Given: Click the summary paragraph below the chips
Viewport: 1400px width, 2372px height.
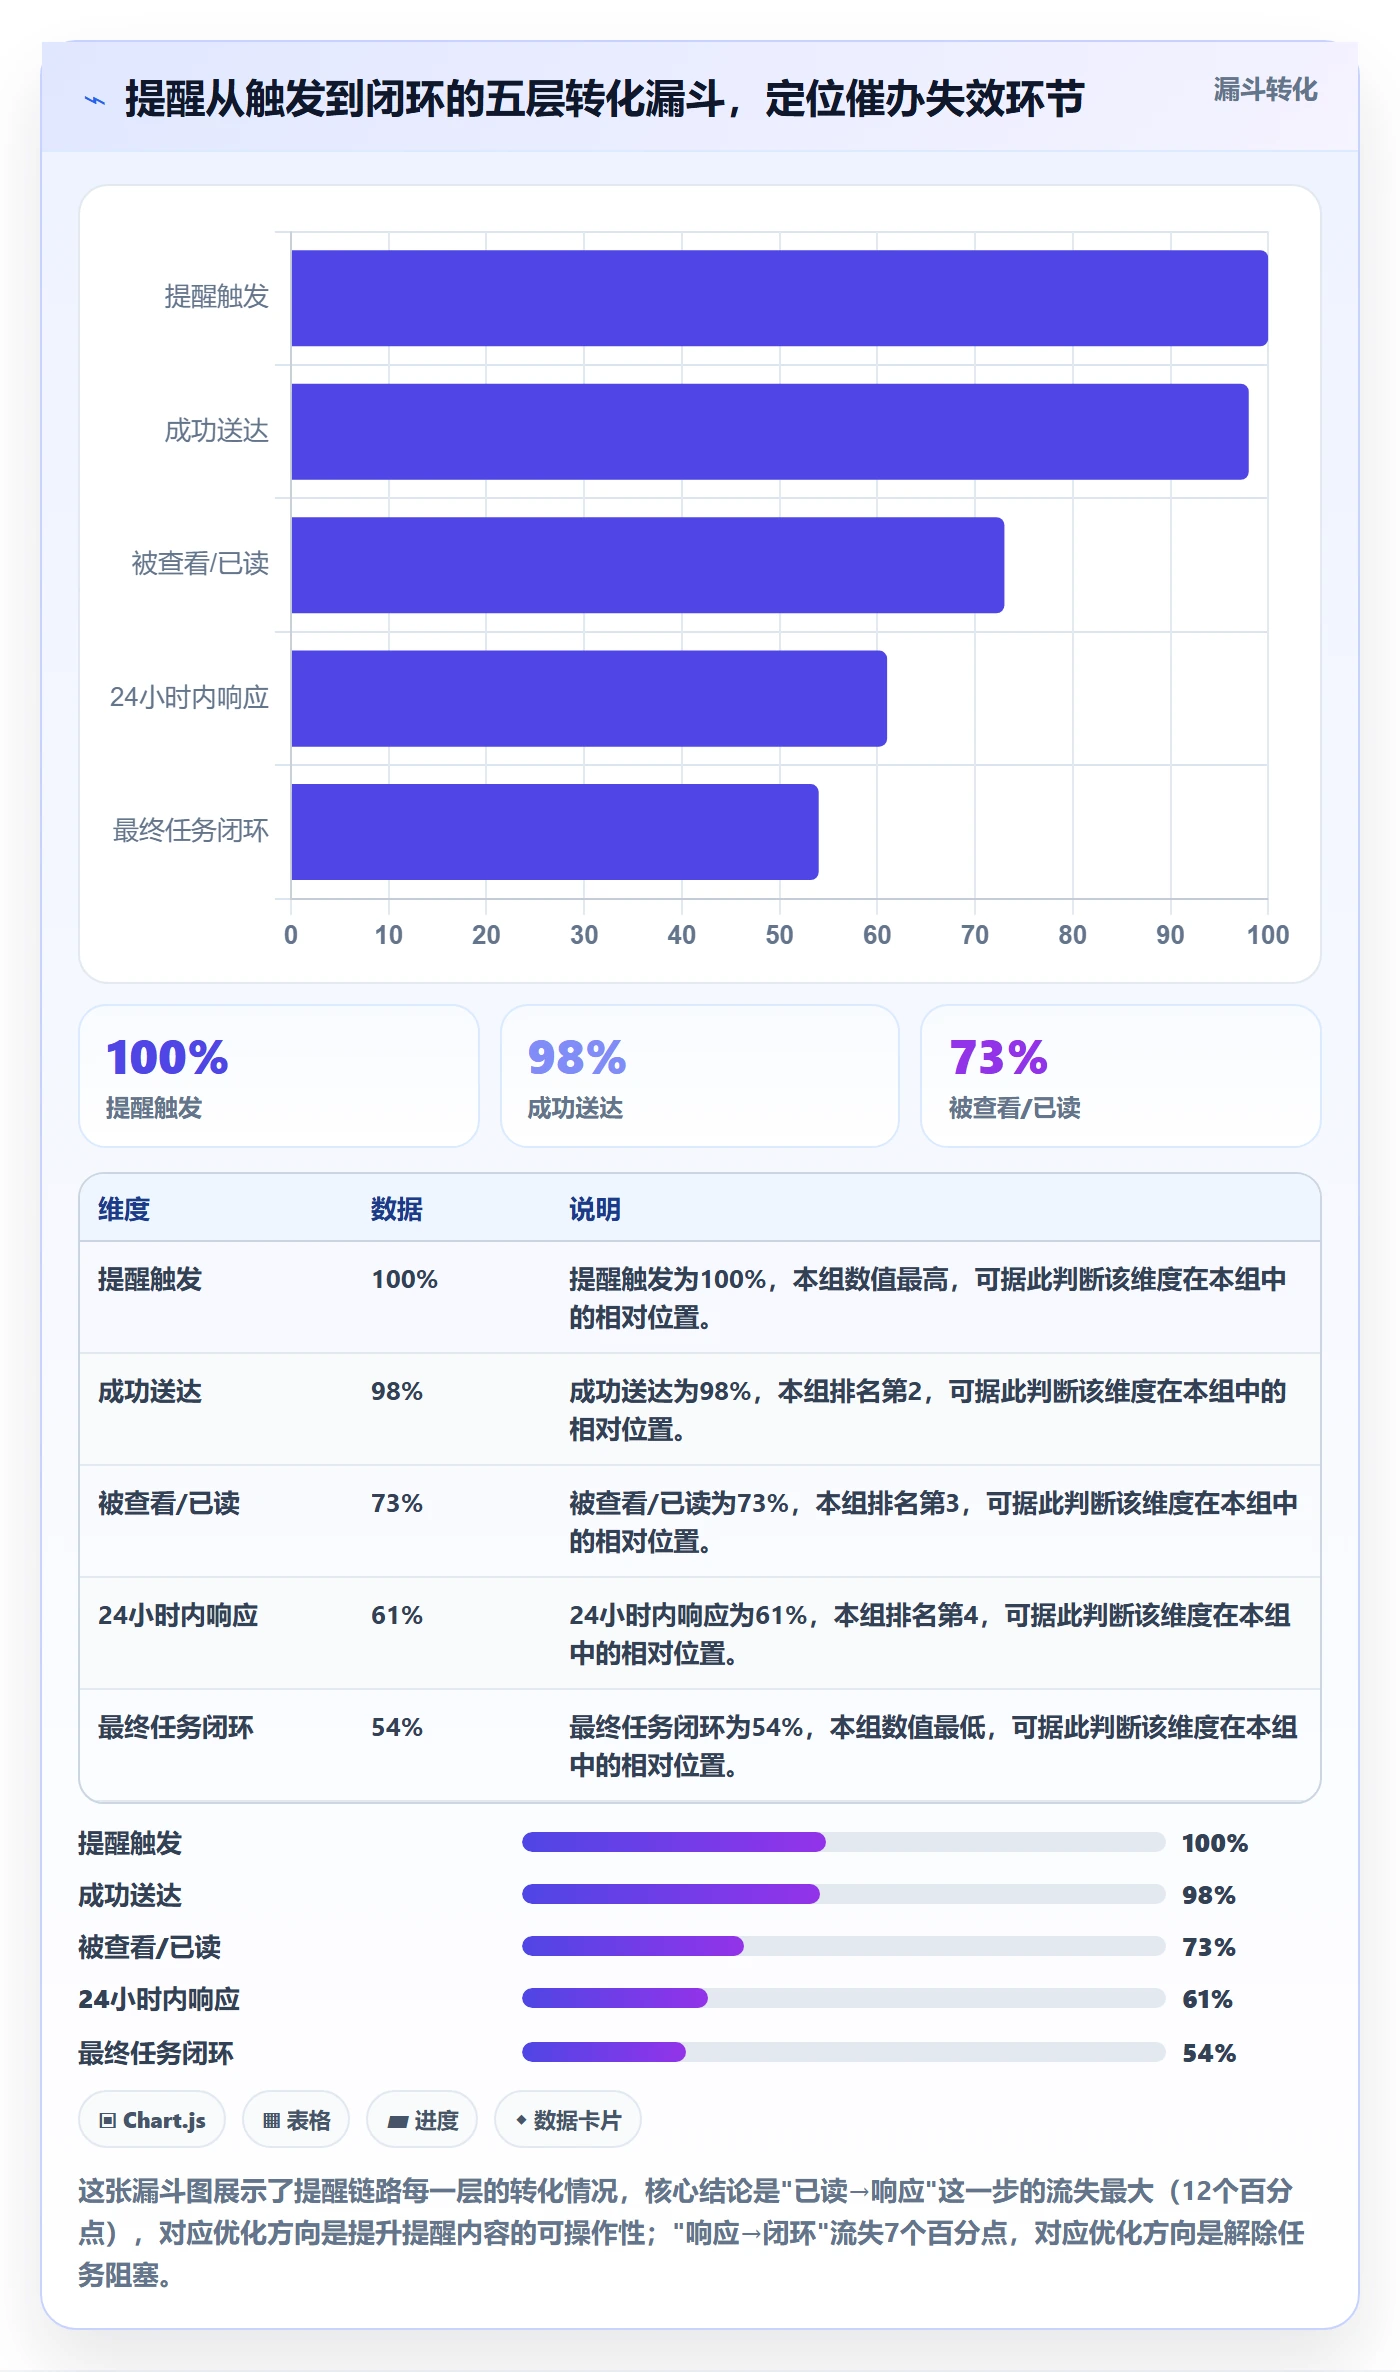Looking at the screenshot, I should [x=692, y=2233].
